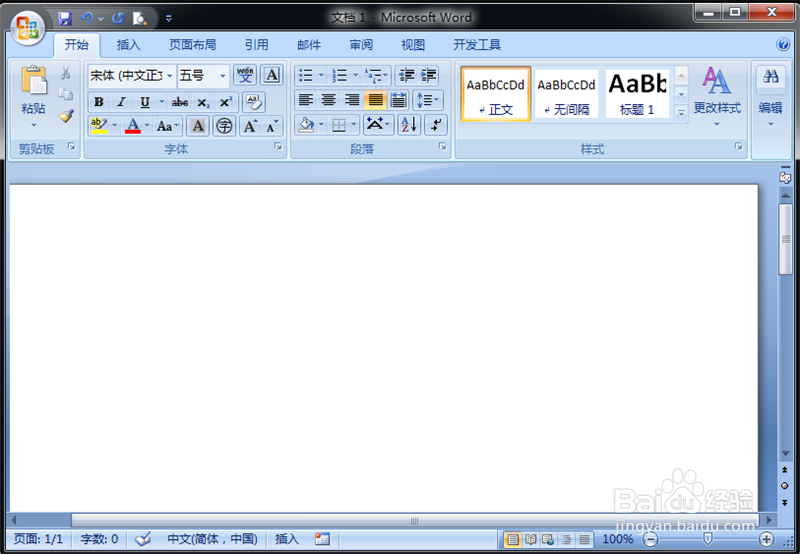Sort text with the A-Z icon
The width and height of the screenshot is (800, 554).
409,124
